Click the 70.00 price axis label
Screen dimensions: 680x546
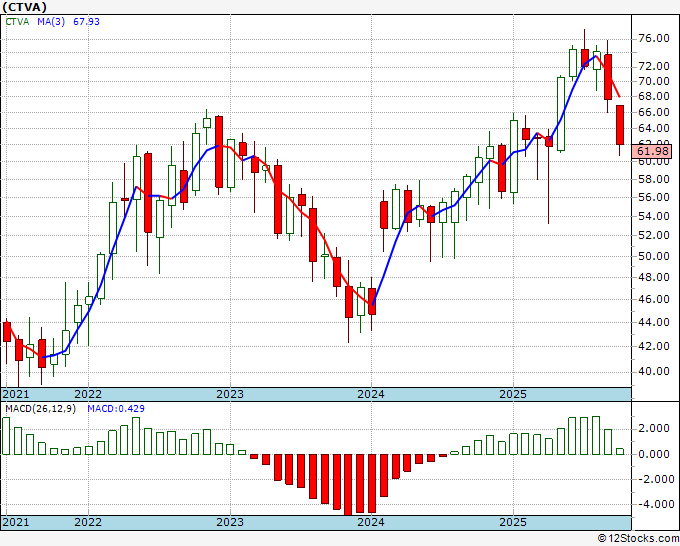[x=654, y=81]
